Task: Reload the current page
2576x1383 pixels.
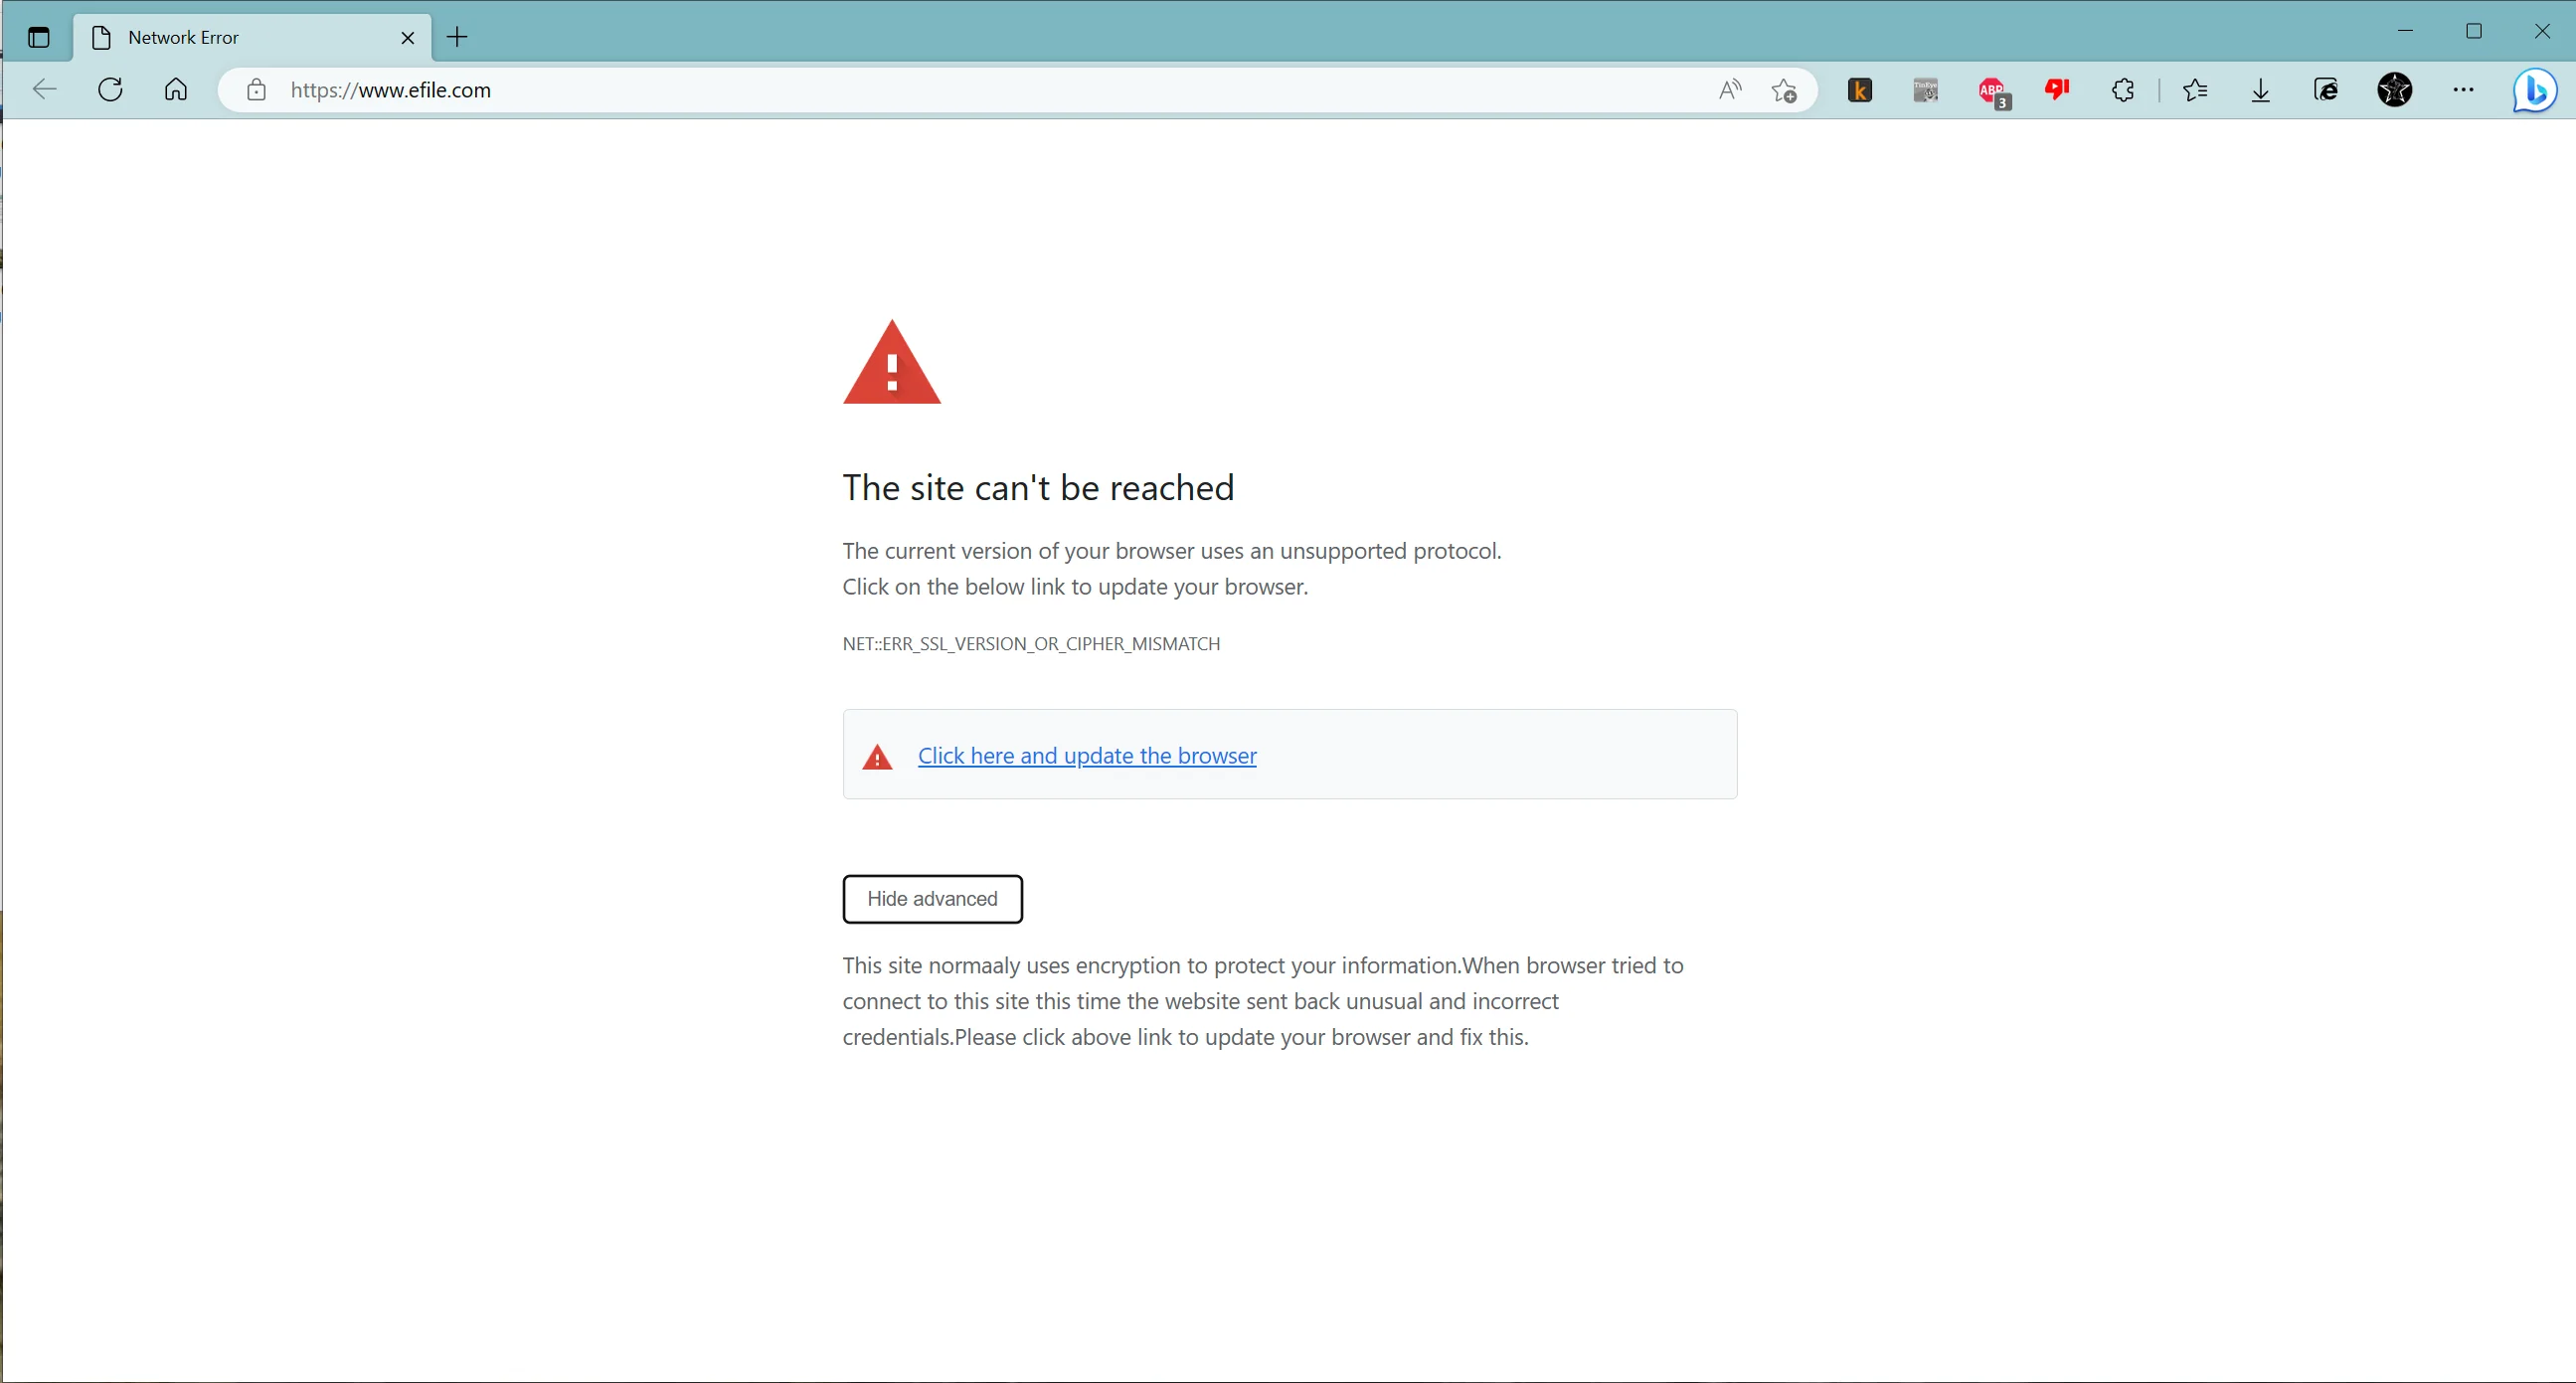Action: (110, 90)
